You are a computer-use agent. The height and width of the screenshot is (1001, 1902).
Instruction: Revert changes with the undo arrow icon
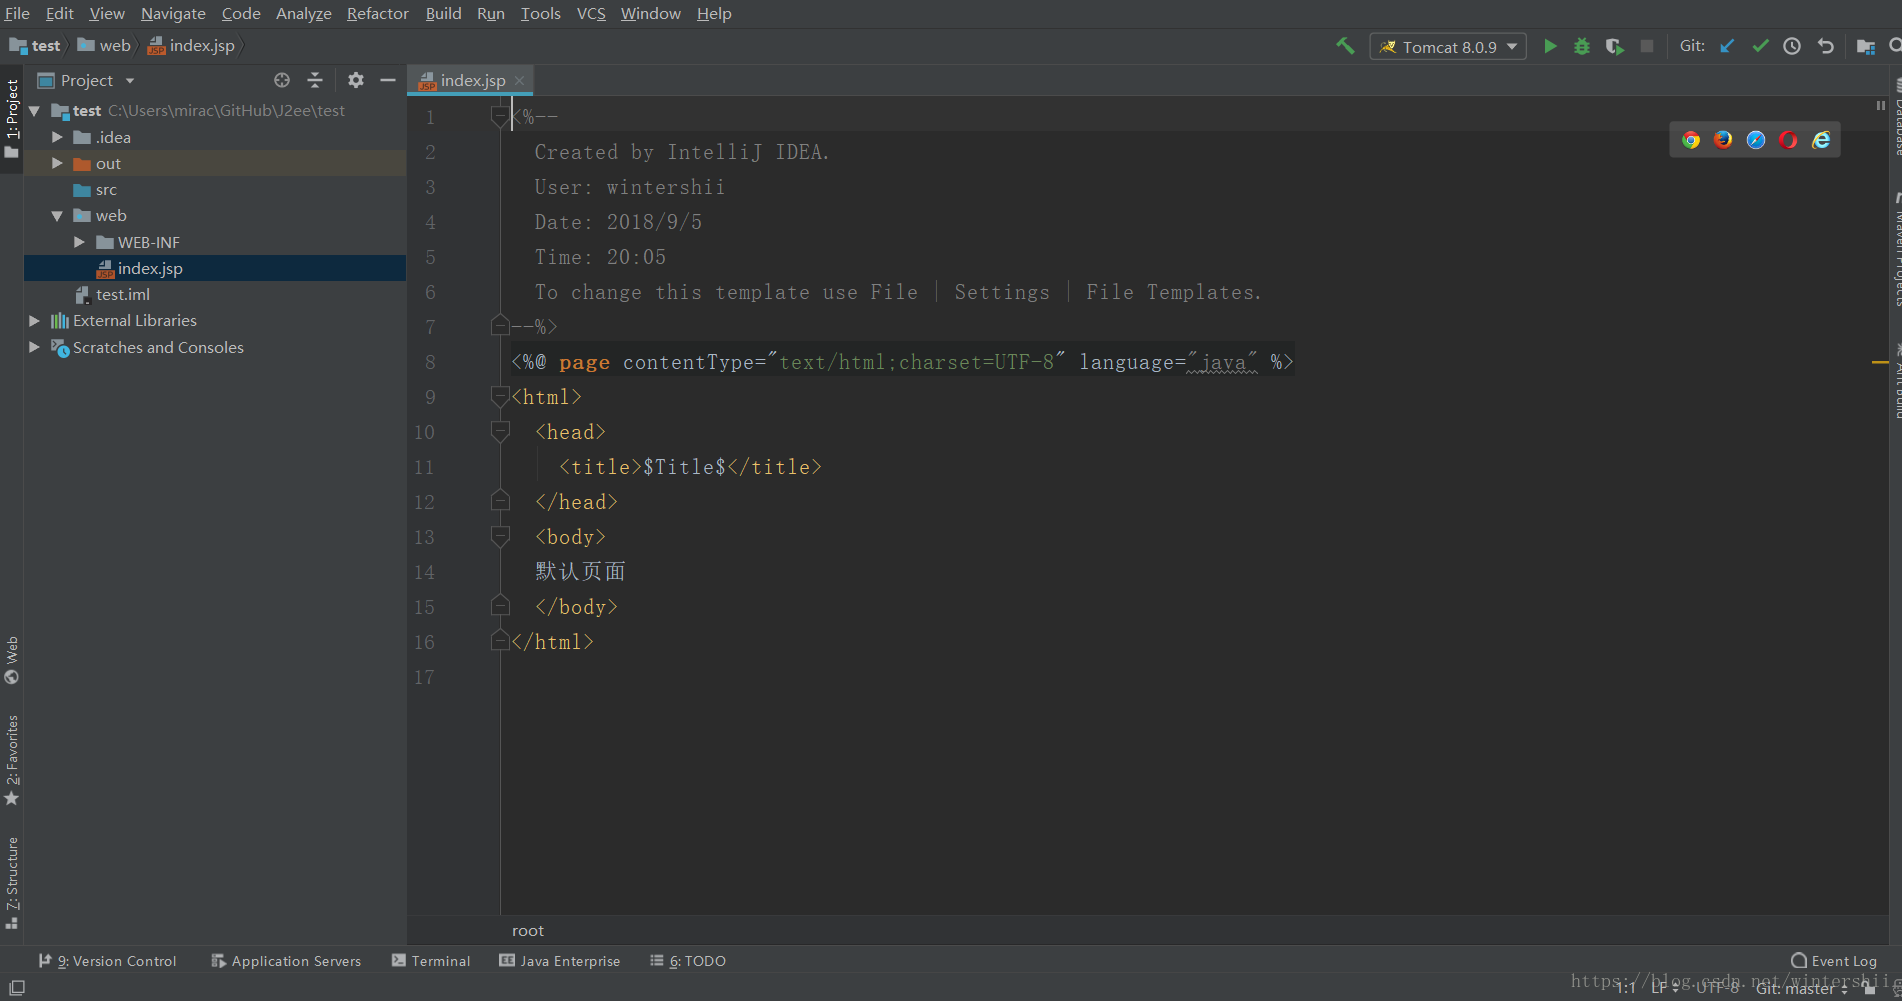pos(1825,46)
